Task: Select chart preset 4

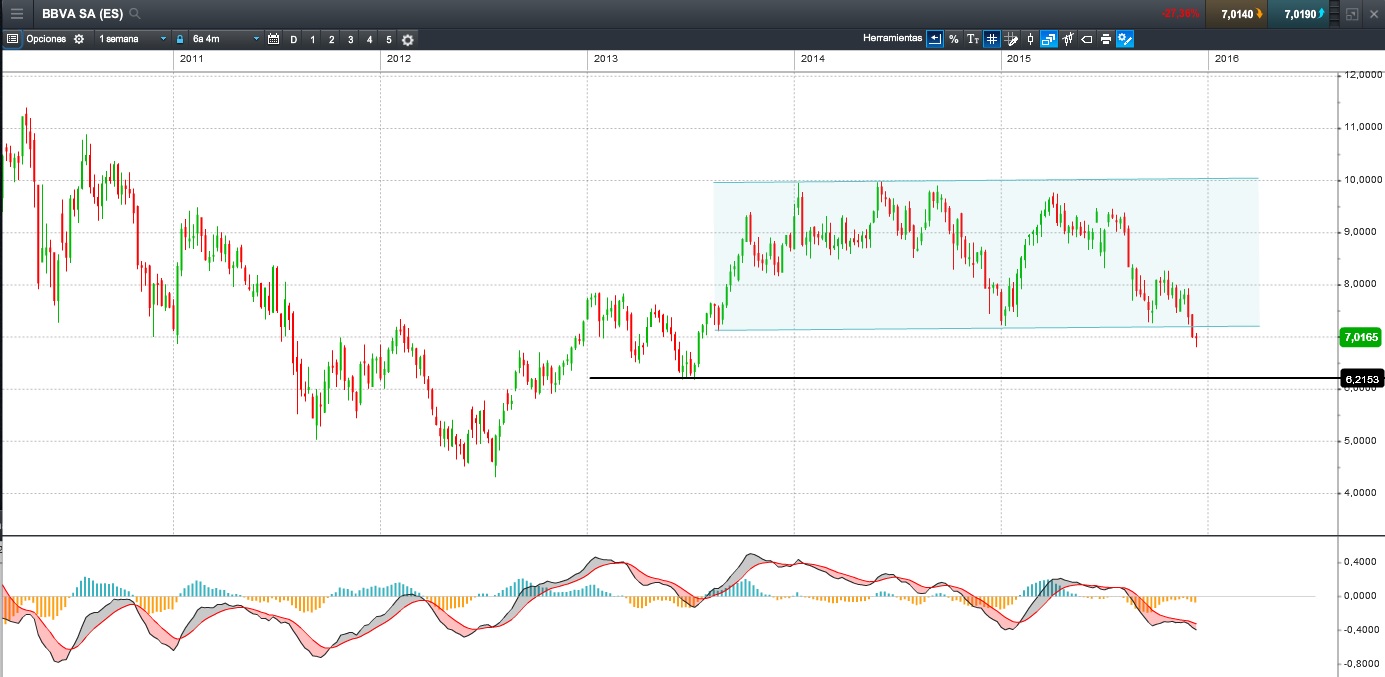Action: tap(369, 39)
